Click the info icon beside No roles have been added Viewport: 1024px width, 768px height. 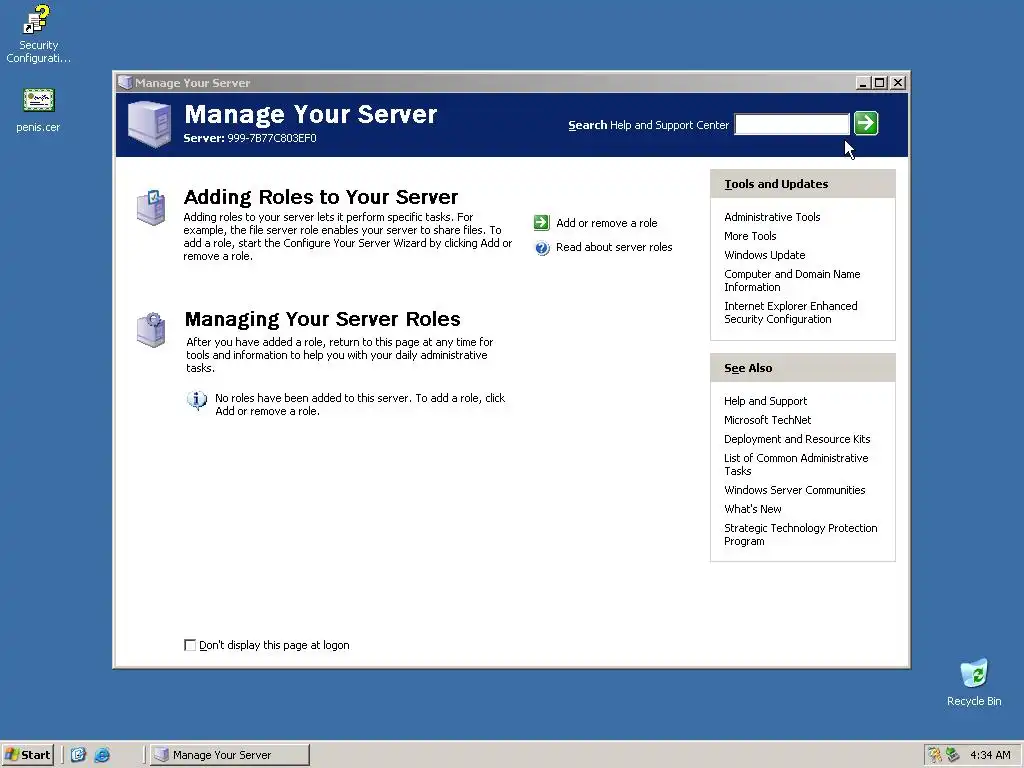[x=197, y=399]
